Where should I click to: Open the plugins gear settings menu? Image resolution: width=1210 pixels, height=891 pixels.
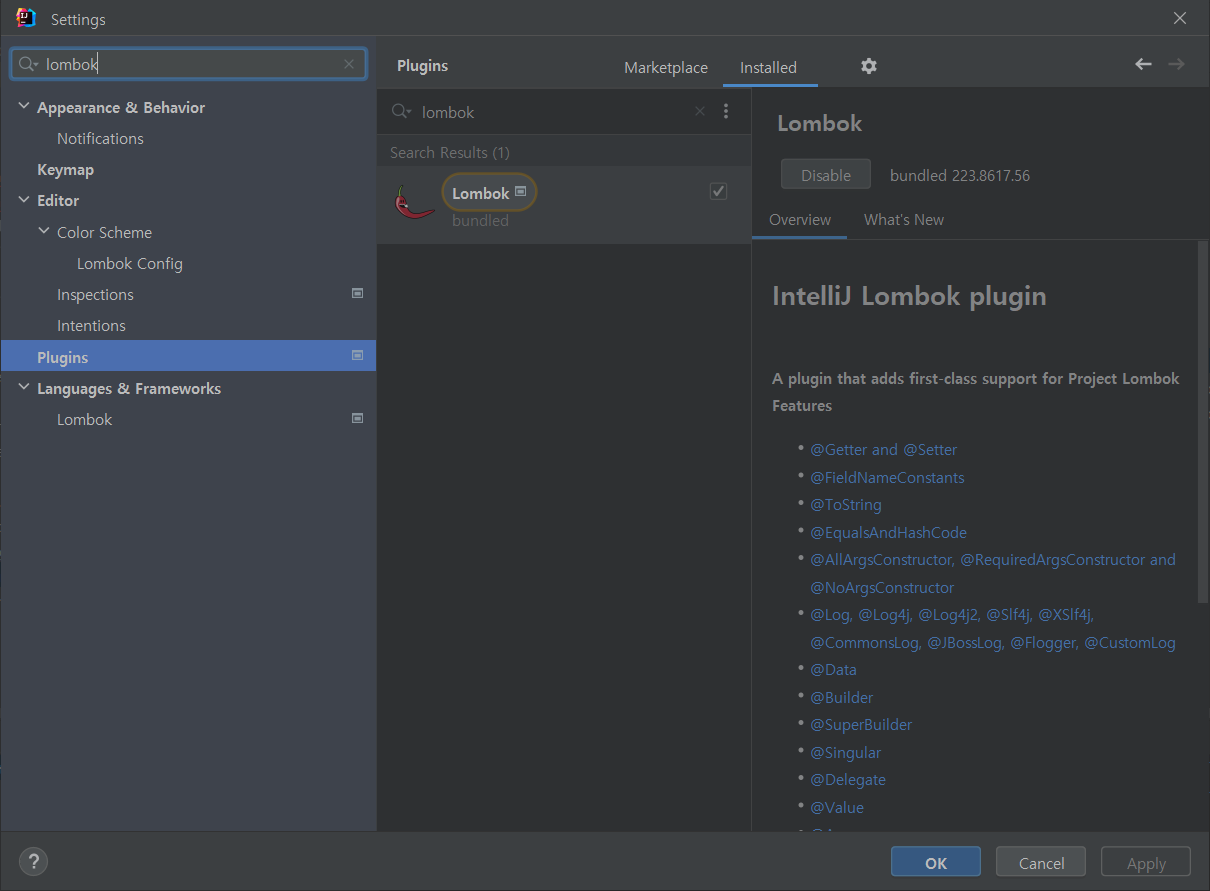tap(869, 66)
